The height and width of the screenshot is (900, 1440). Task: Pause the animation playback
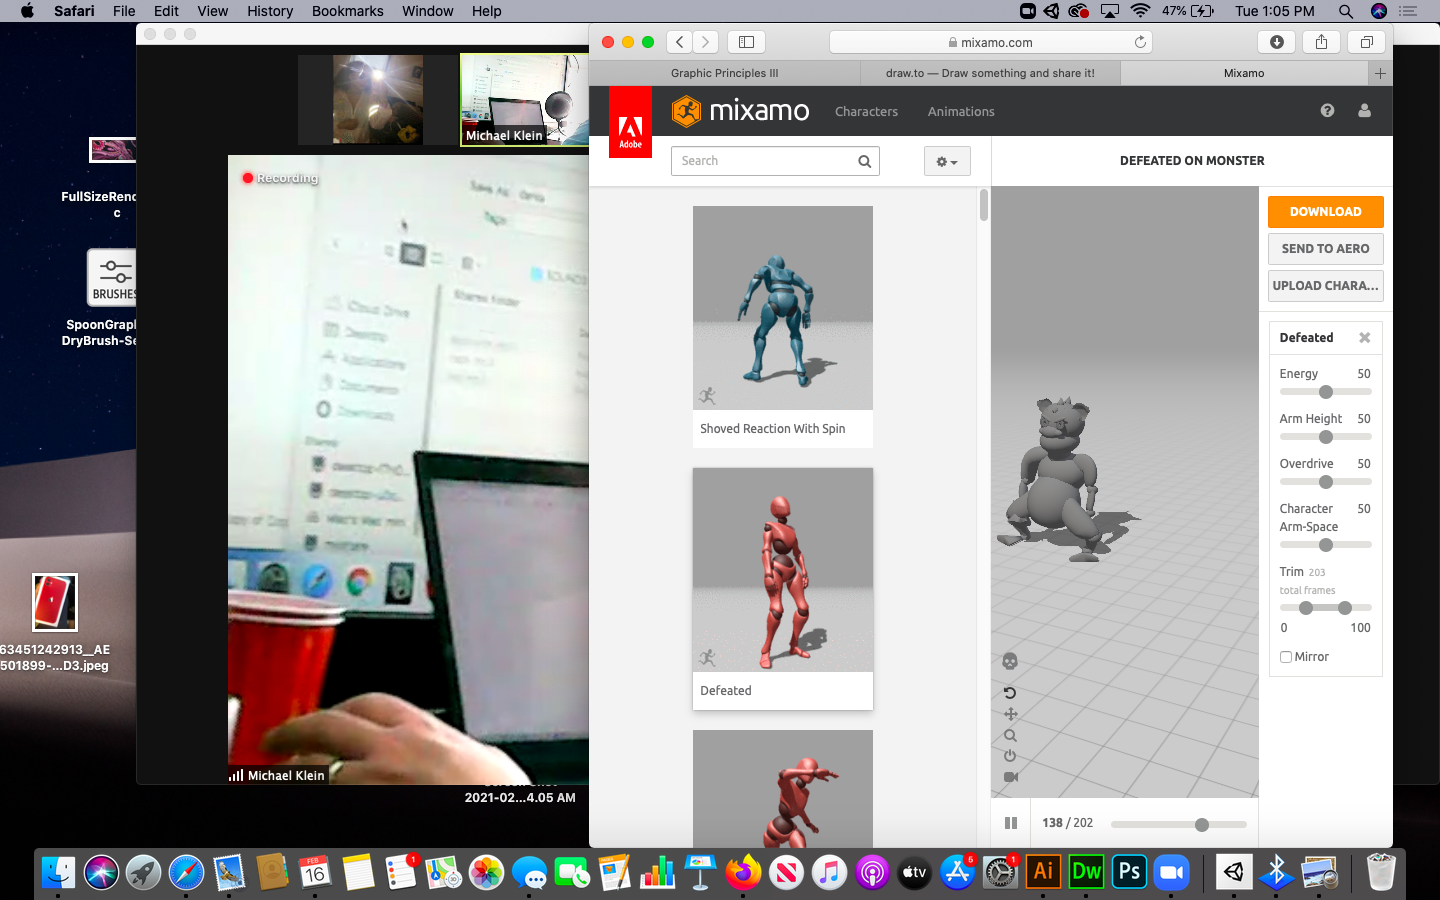coord(1011,823)
